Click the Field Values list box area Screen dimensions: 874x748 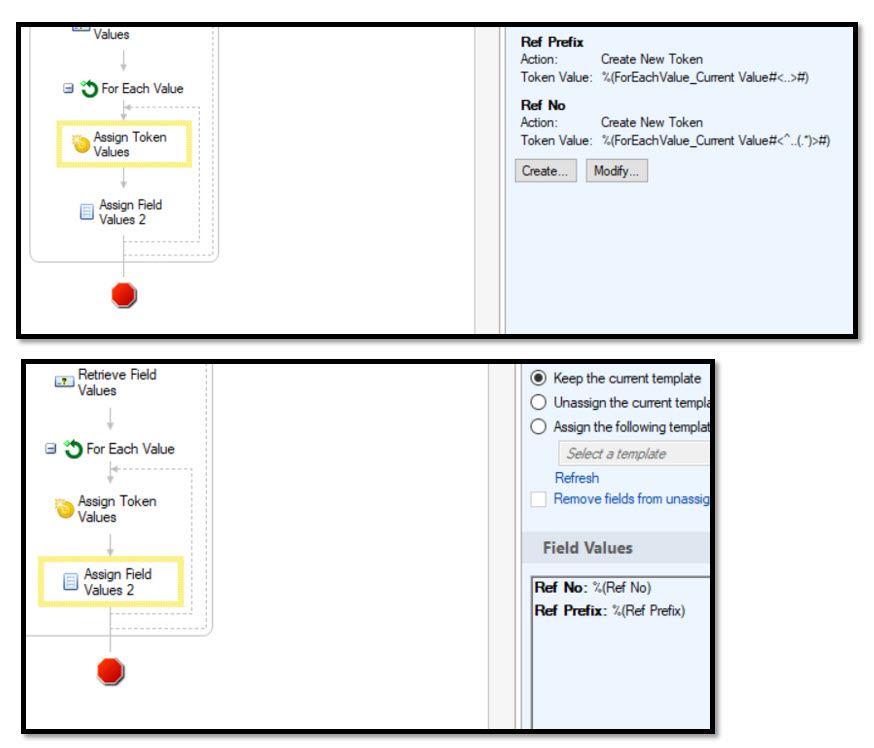coord(620,652)
